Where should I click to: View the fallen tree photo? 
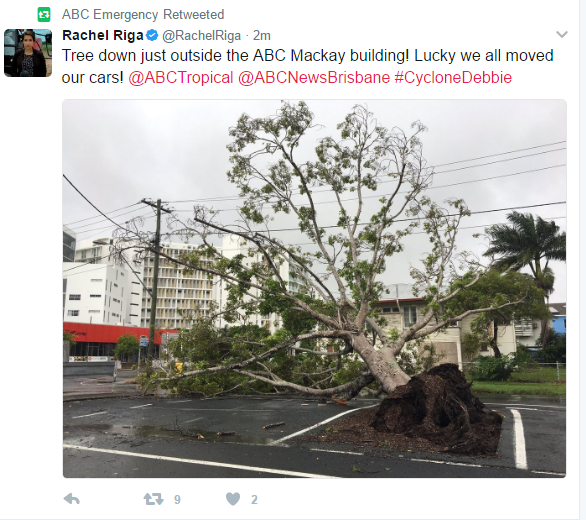pos(314,289)
